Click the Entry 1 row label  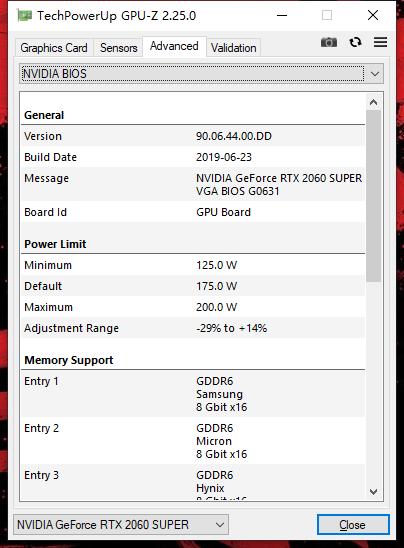tap(41, 381)
